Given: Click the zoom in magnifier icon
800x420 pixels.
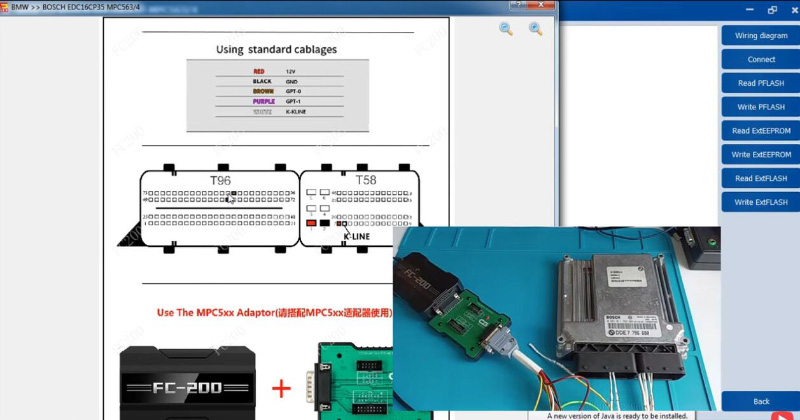Looking at the screenshot, I should pyautogui.click(x=535, y=29).
